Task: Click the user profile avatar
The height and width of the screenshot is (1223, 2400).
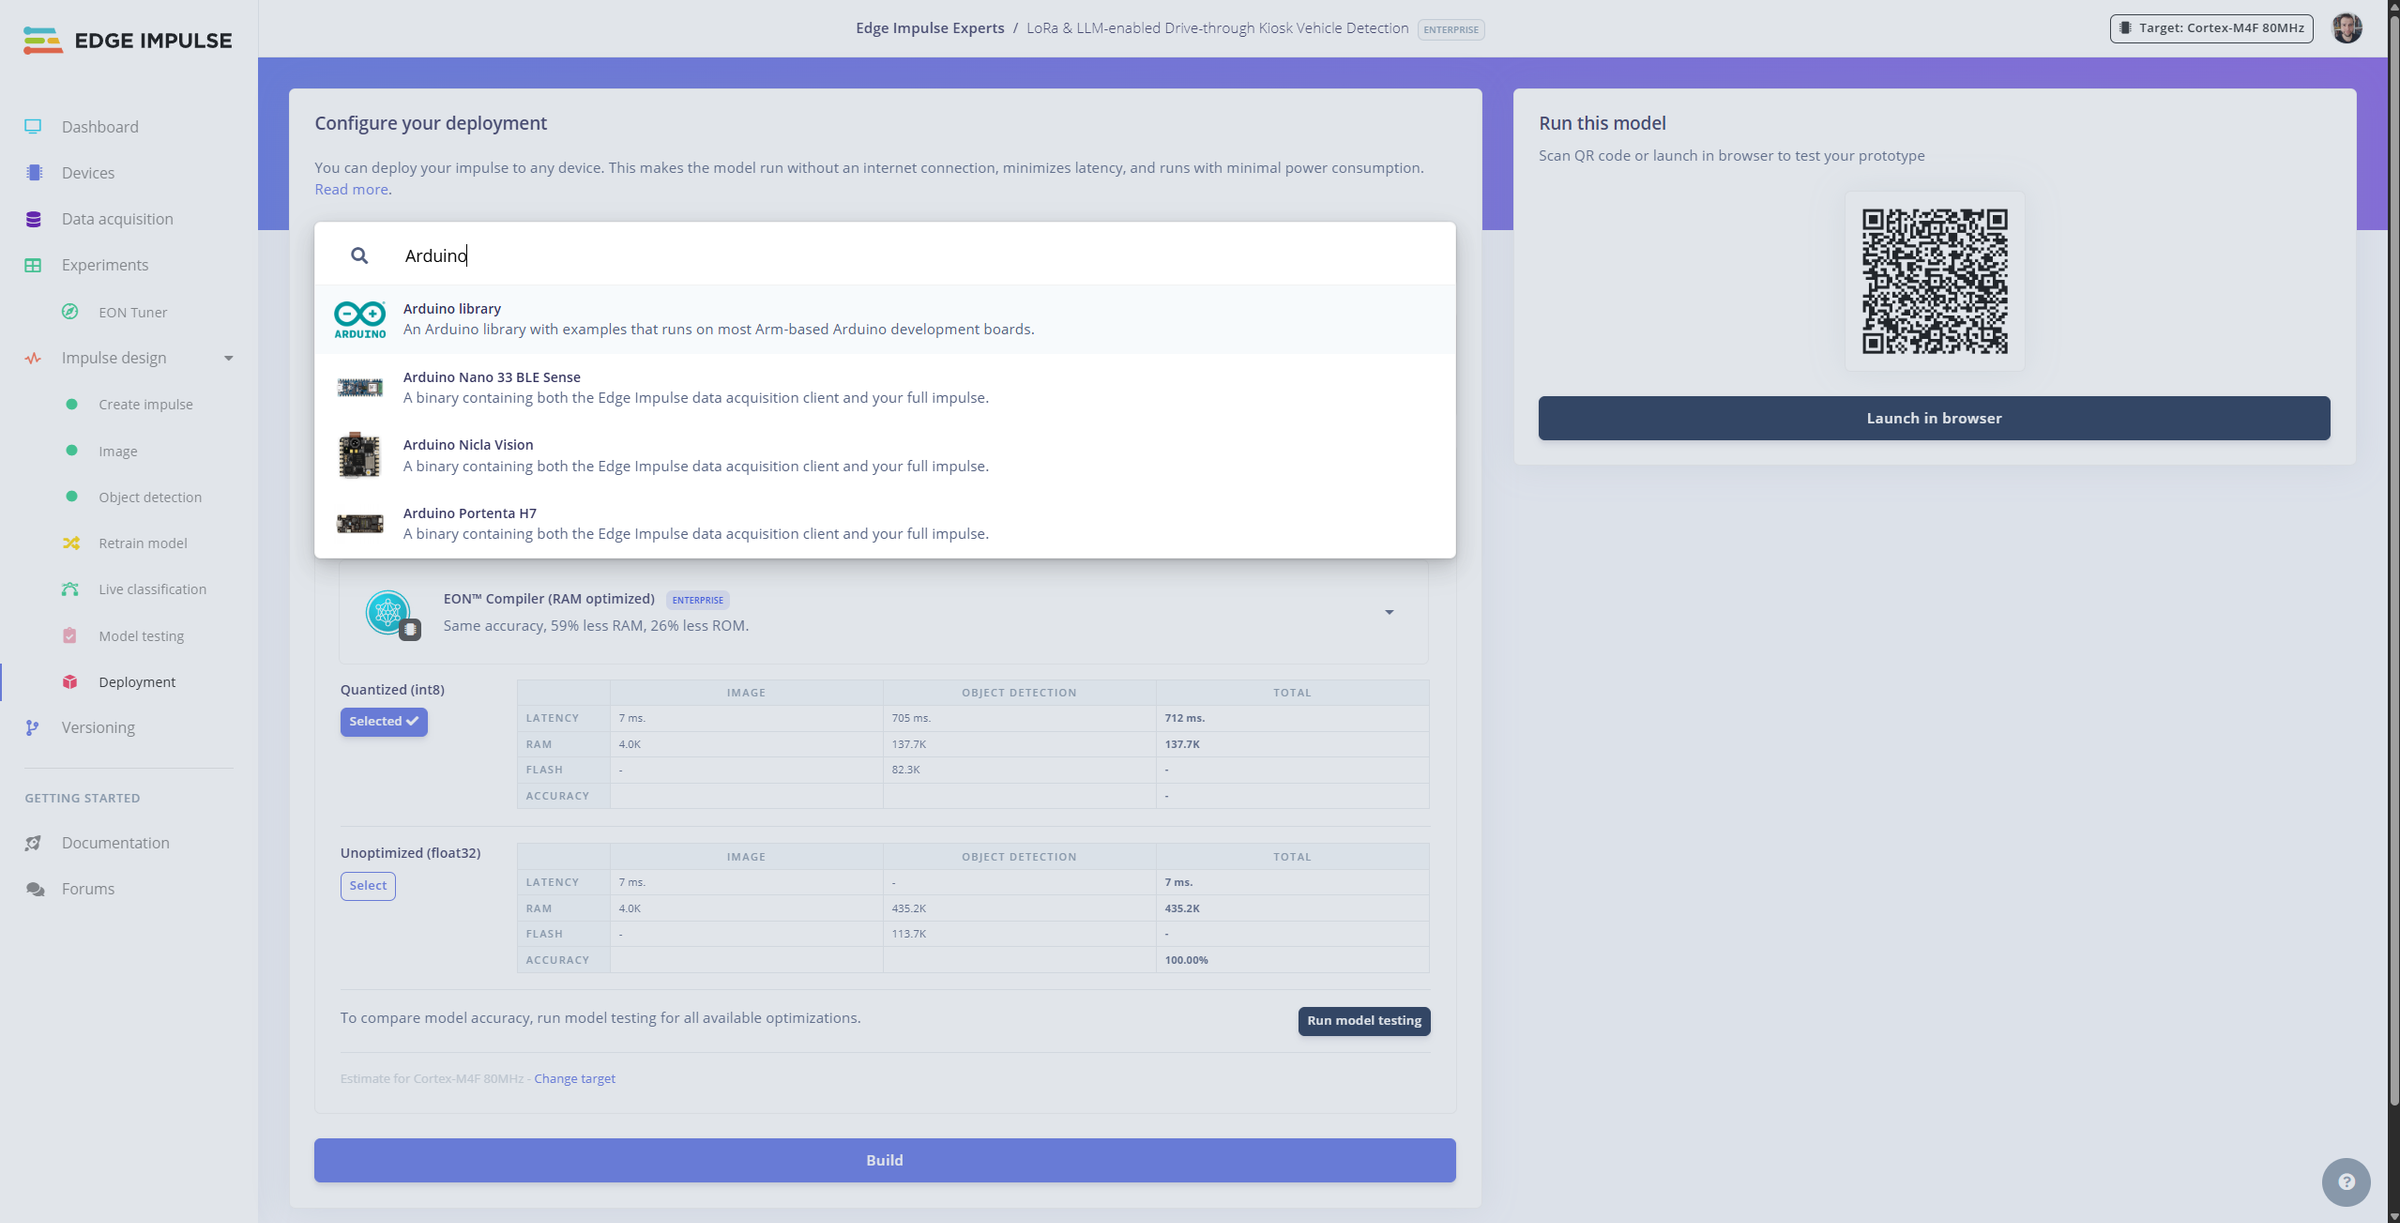Action: [2347, 28]
